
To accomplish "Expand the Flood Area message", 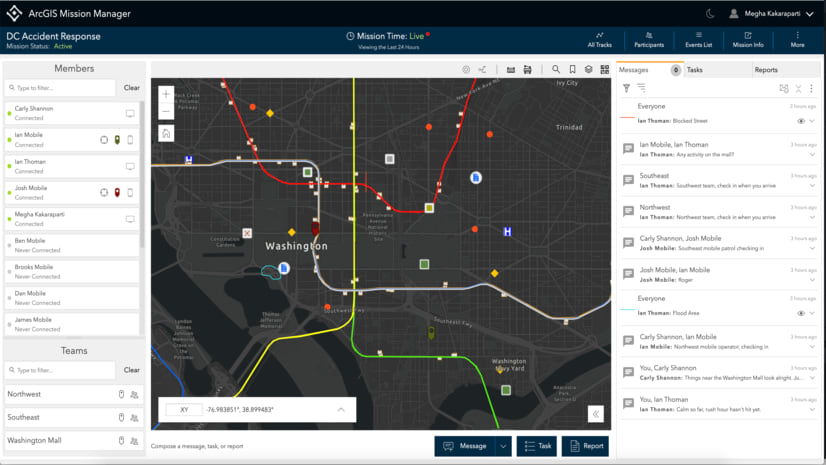I will pos(812,313).
